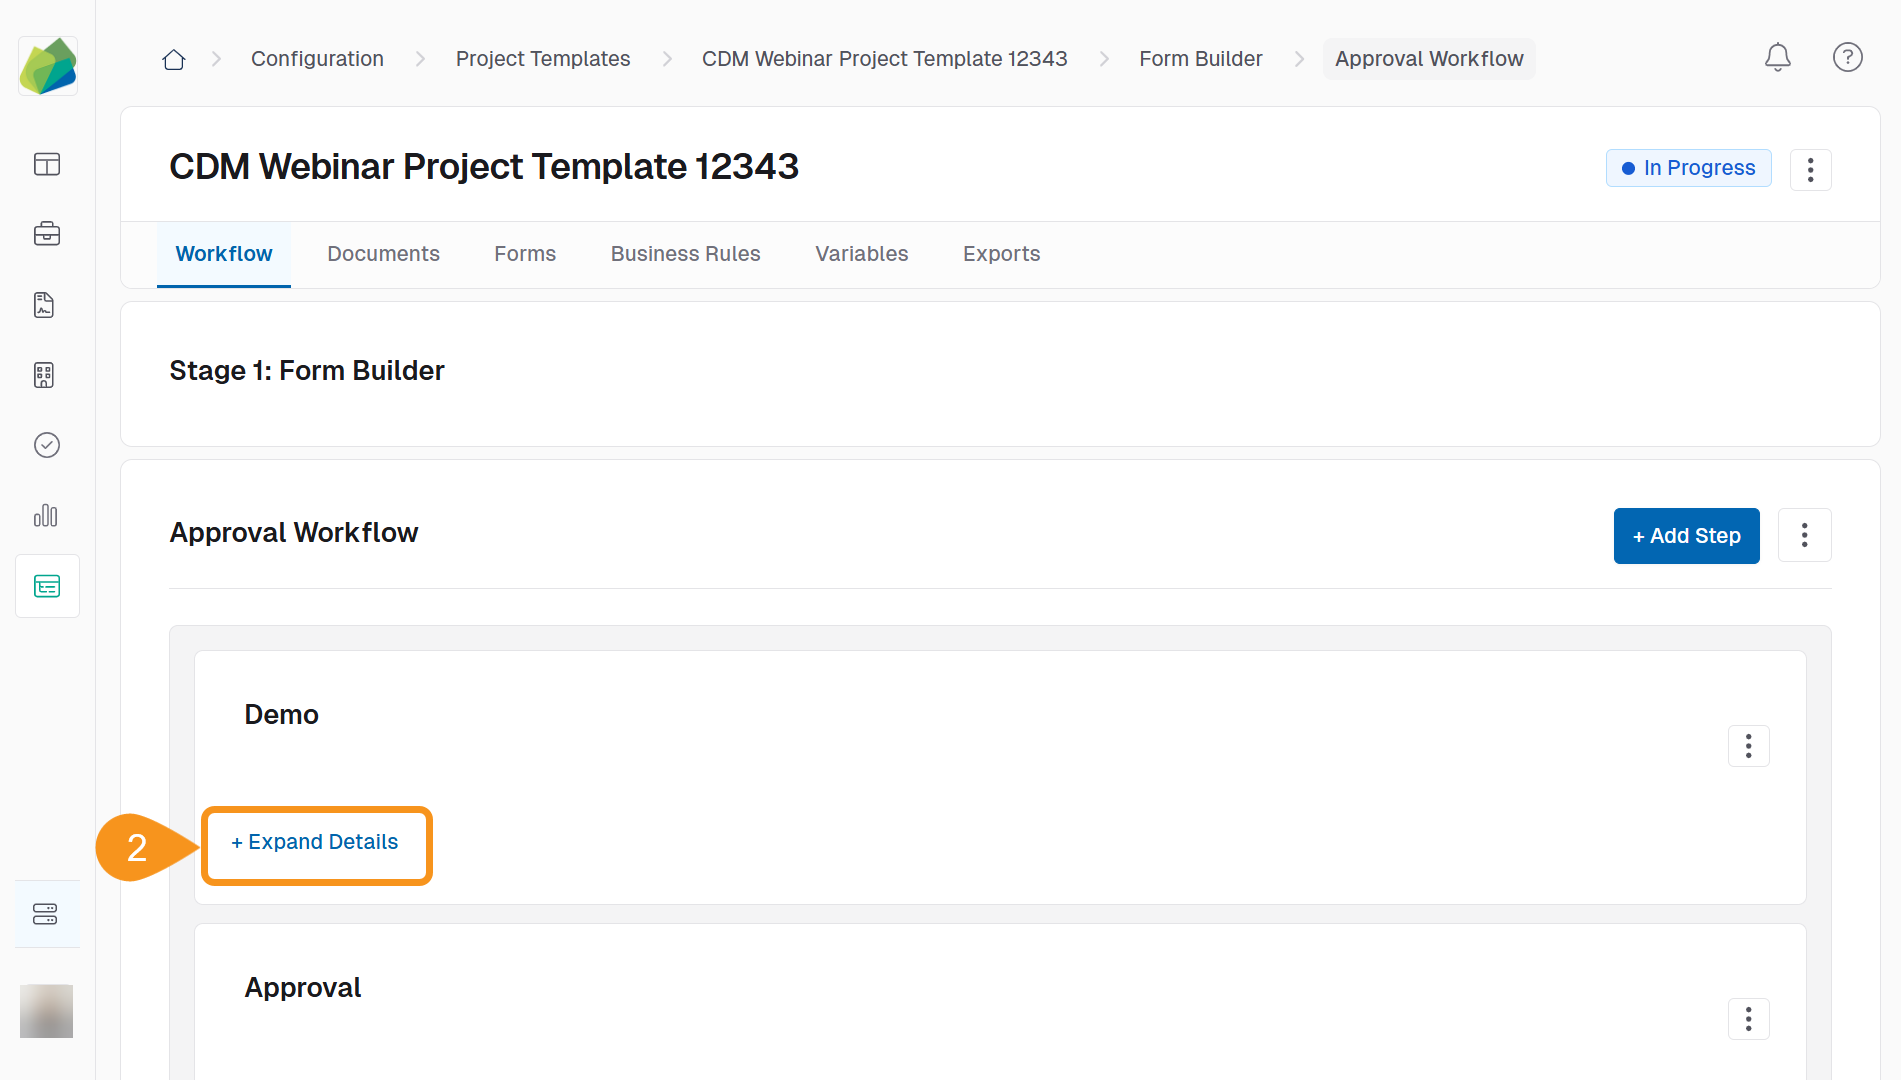Click the In Progress status badge

(x=1688, y=168)
